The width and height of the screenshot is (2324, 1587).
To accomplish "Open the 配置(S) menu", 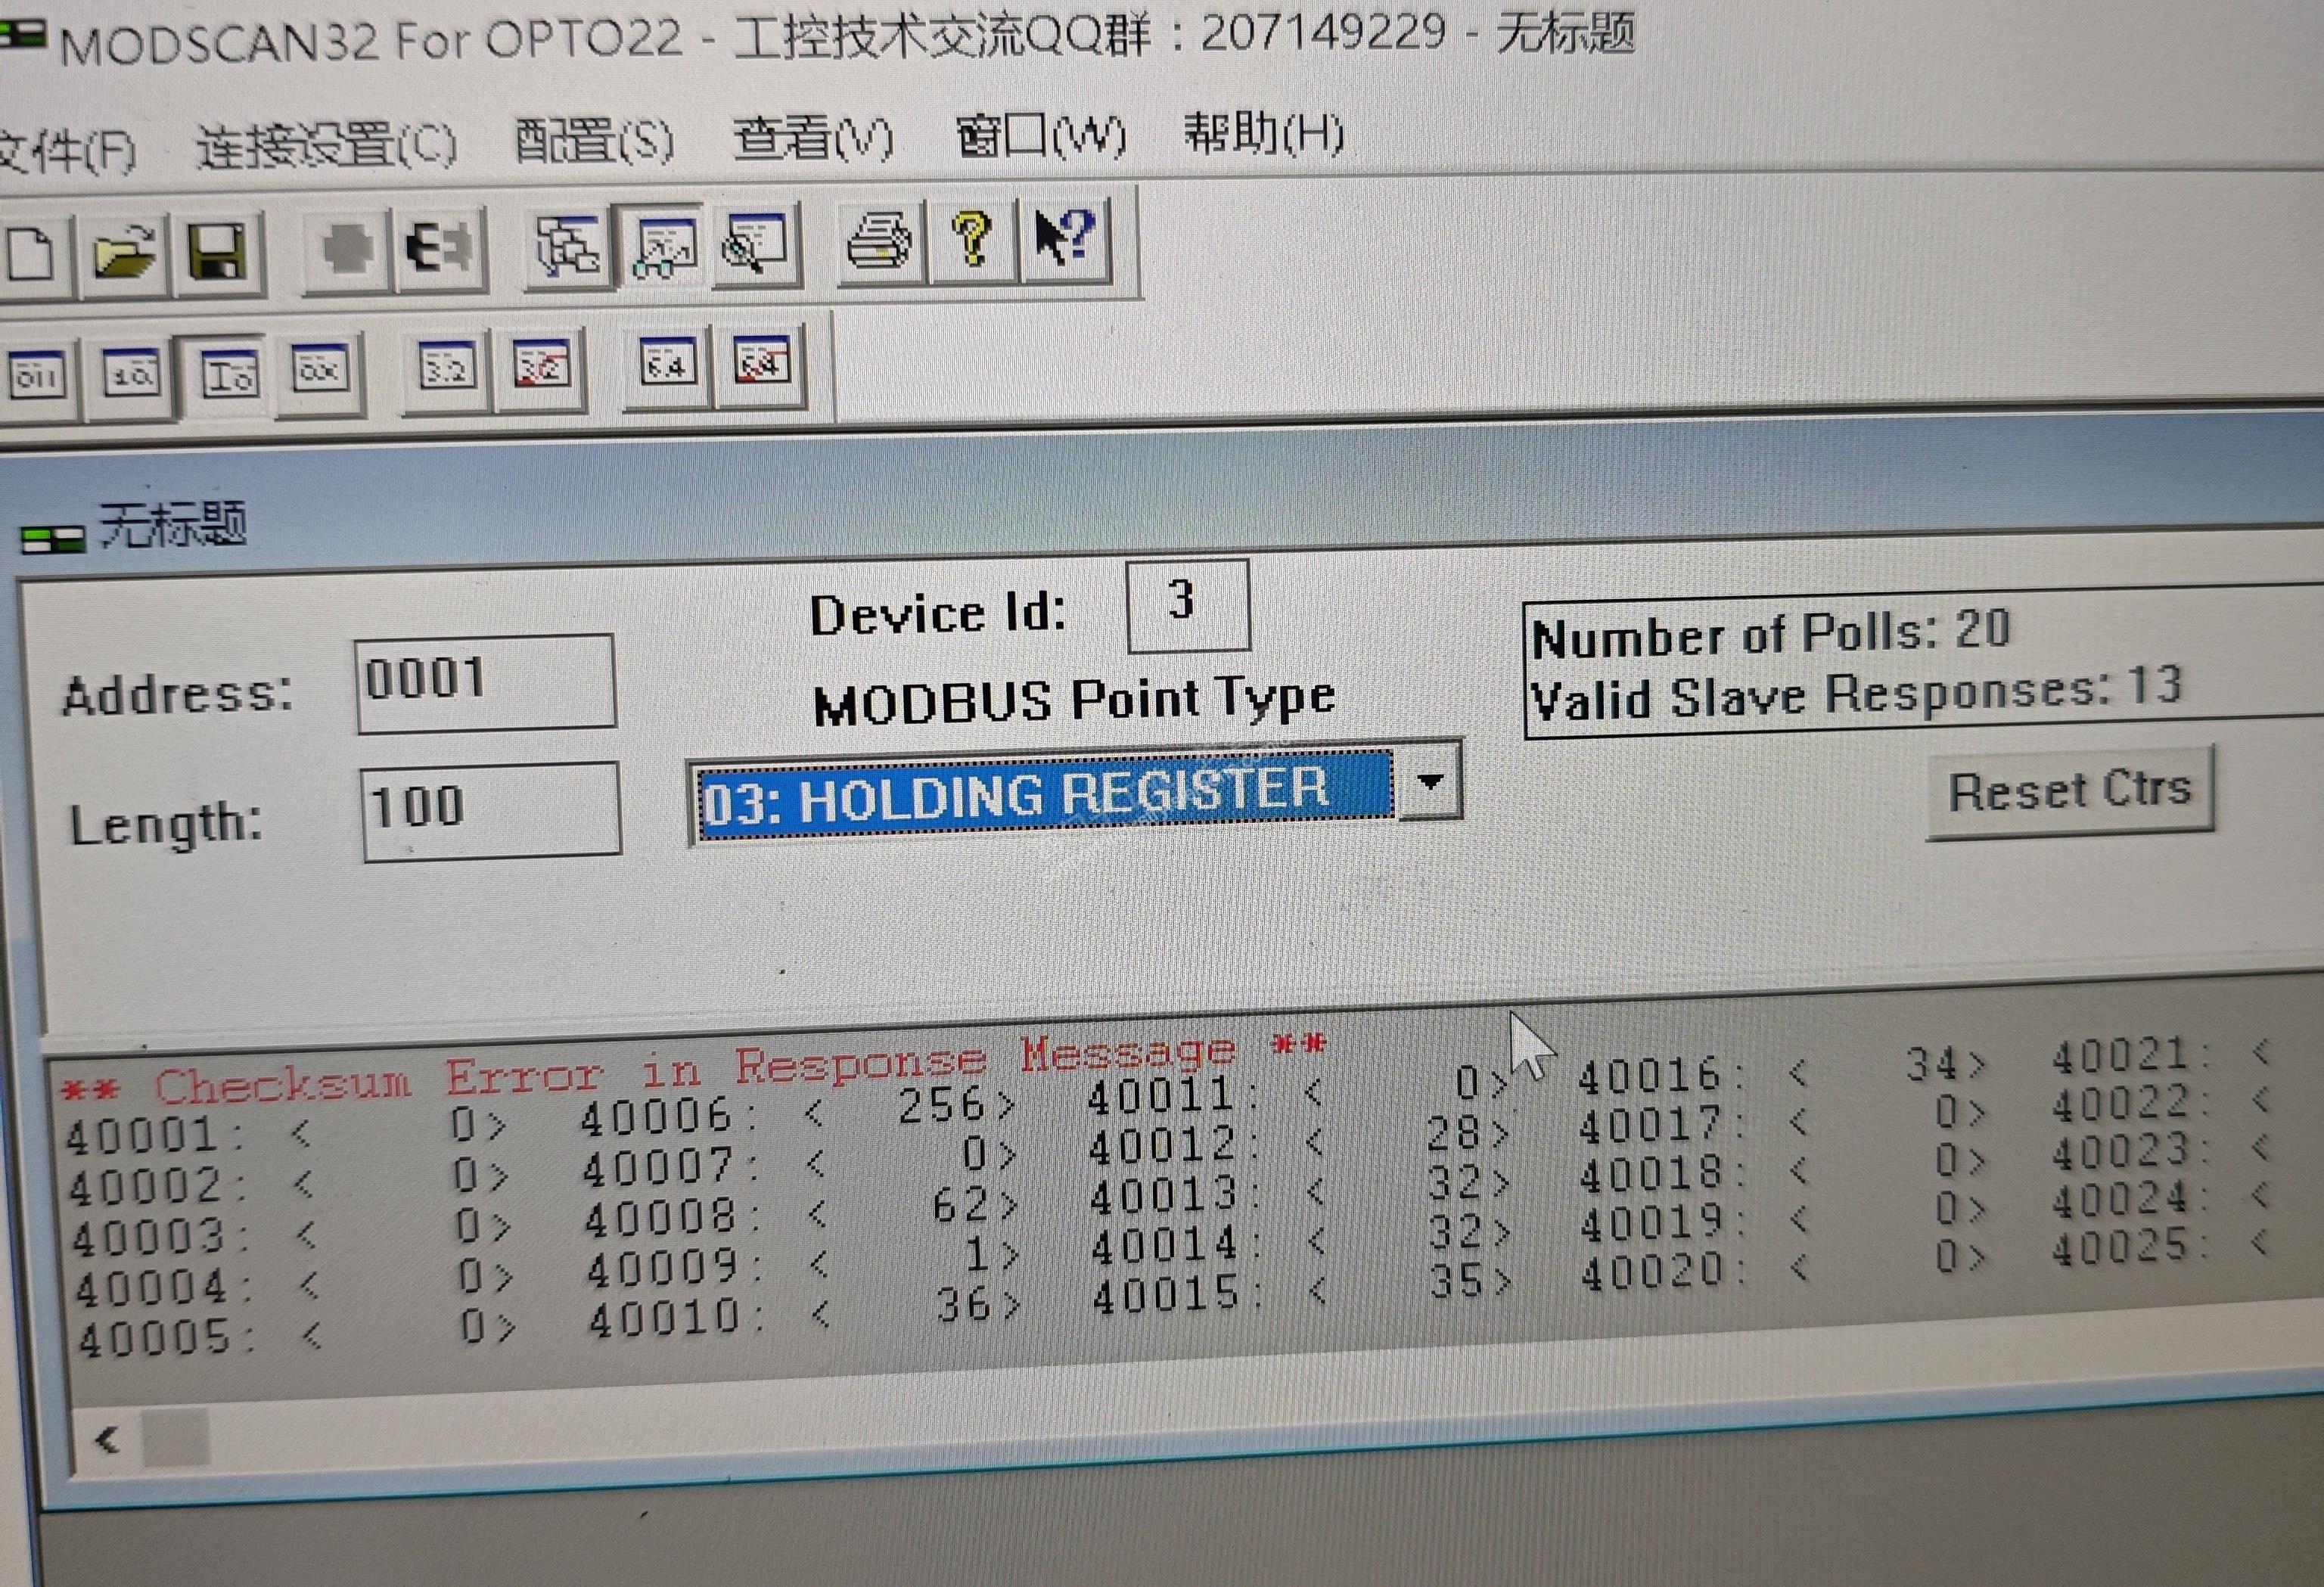I will [x=594, y=140].
